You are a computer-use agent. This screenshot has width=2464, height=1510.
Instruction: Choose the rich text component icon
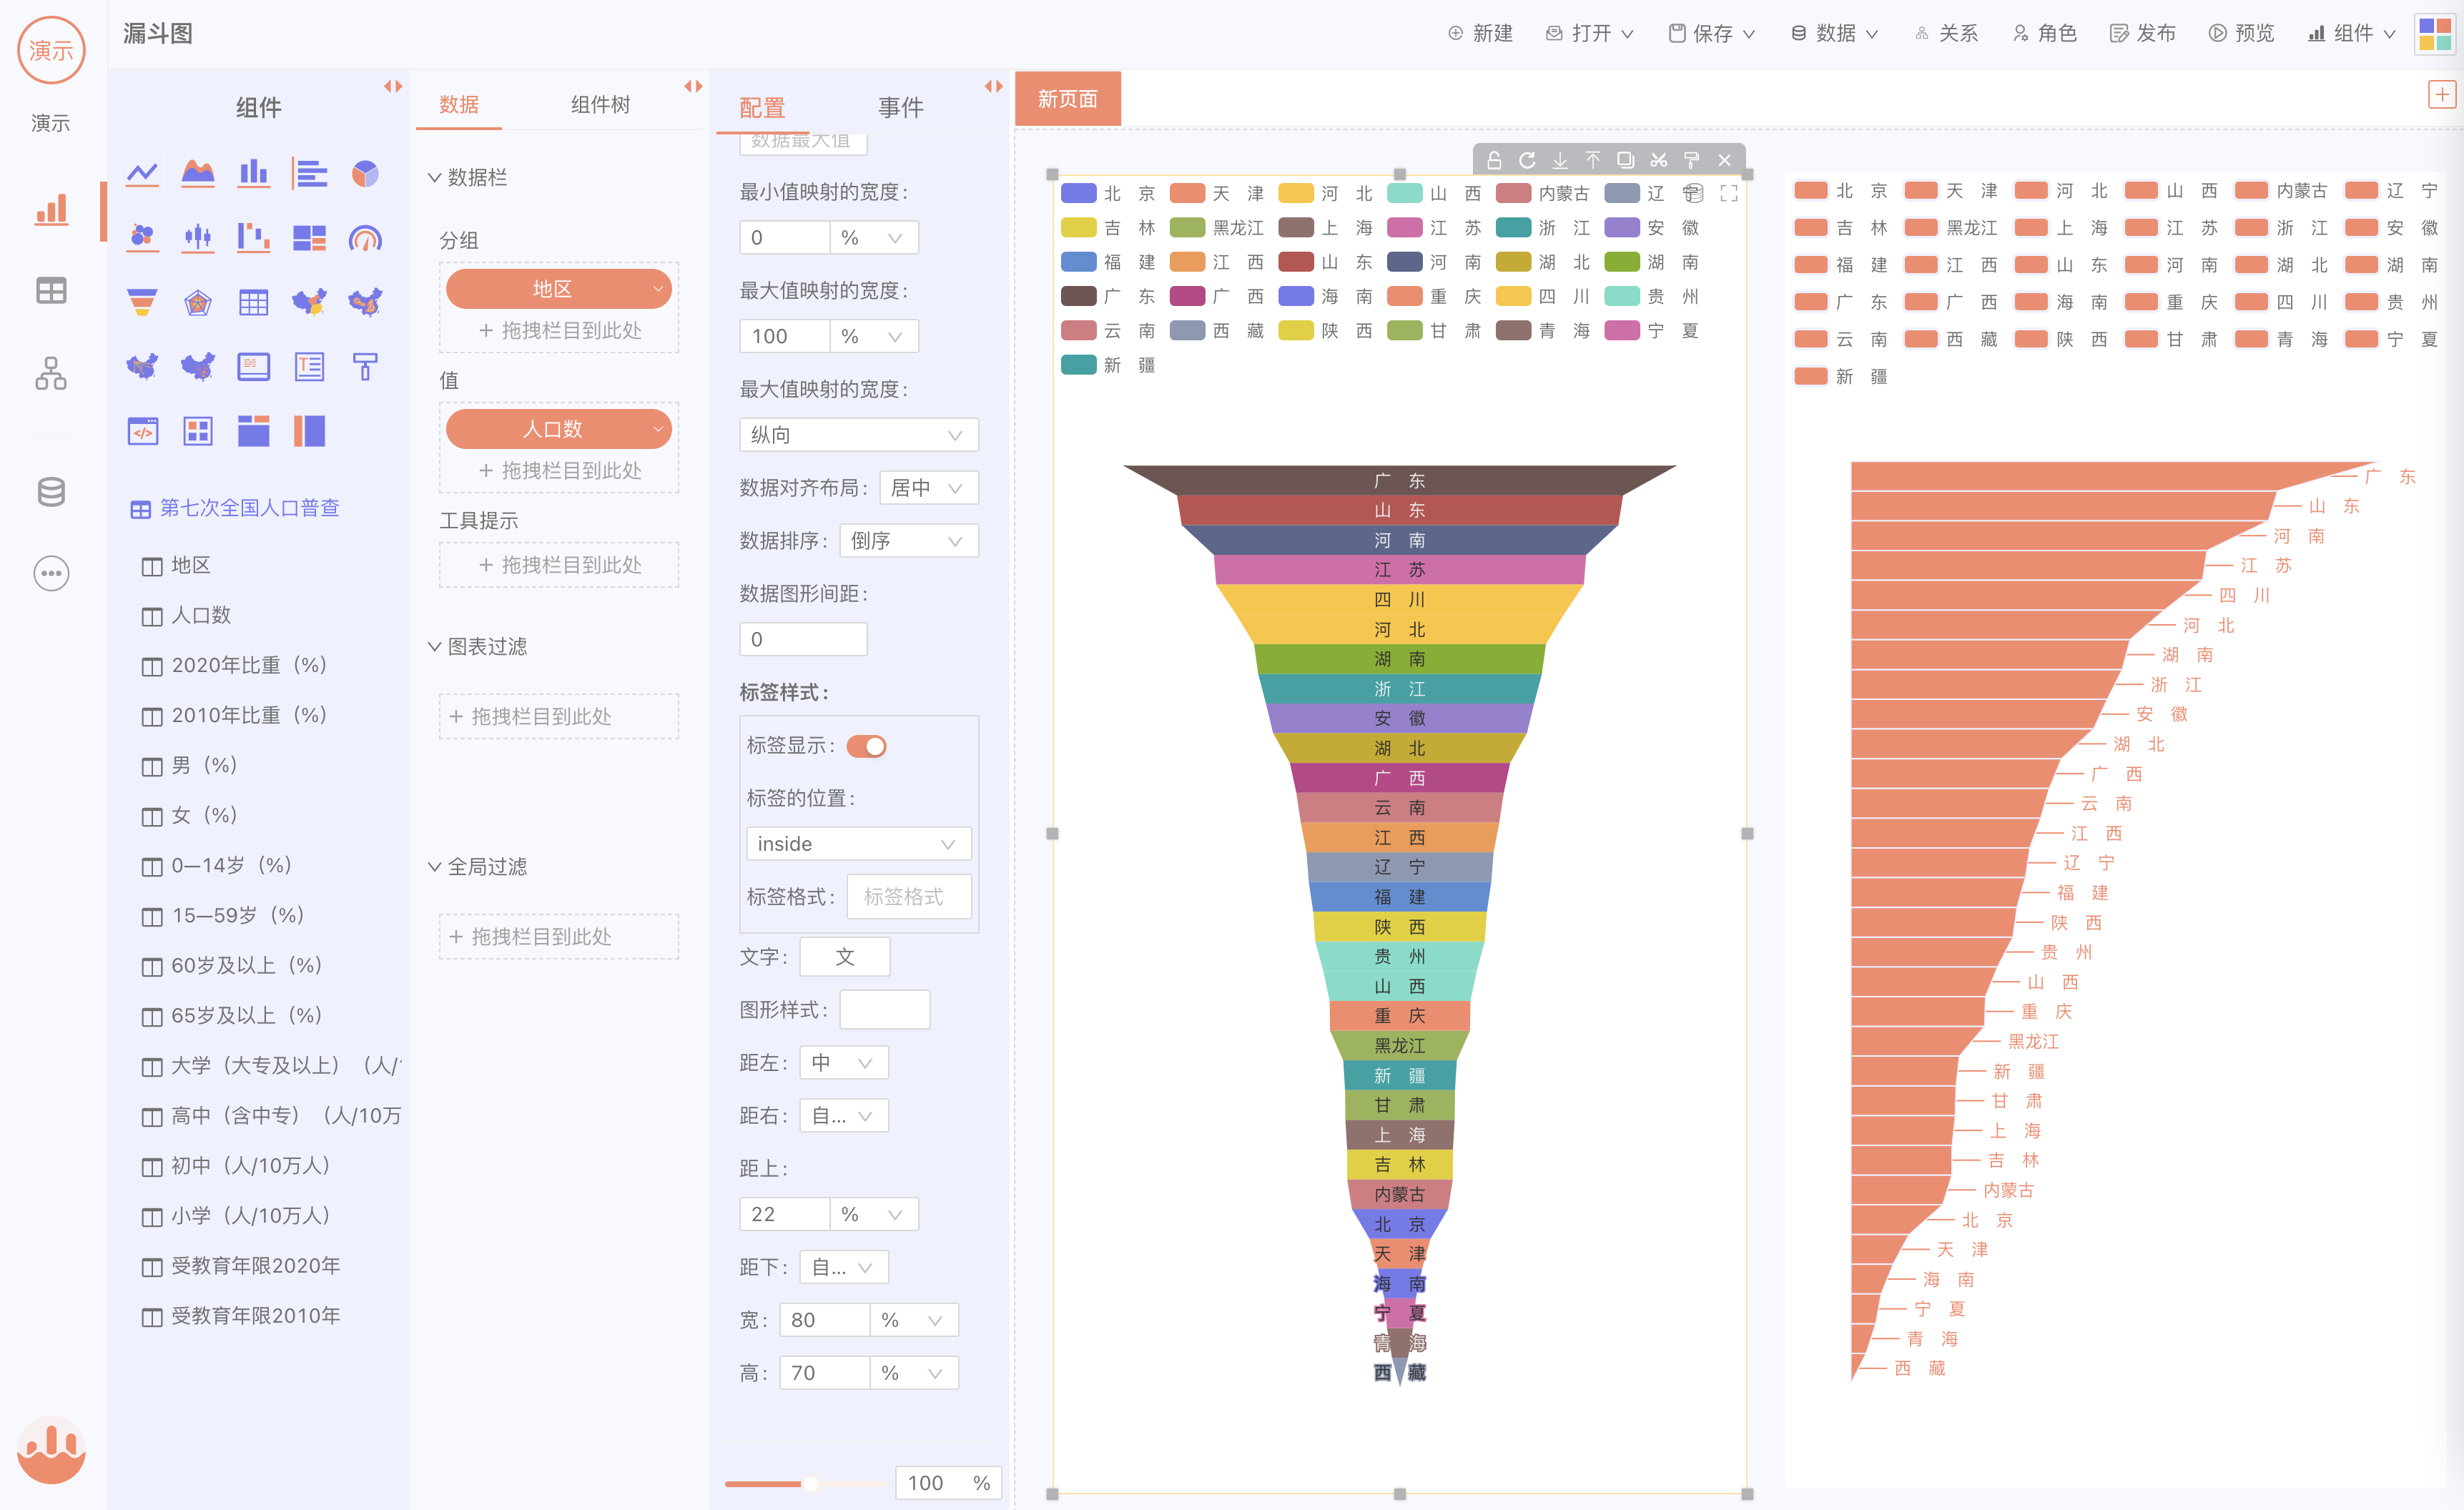[x=309, y=367]
